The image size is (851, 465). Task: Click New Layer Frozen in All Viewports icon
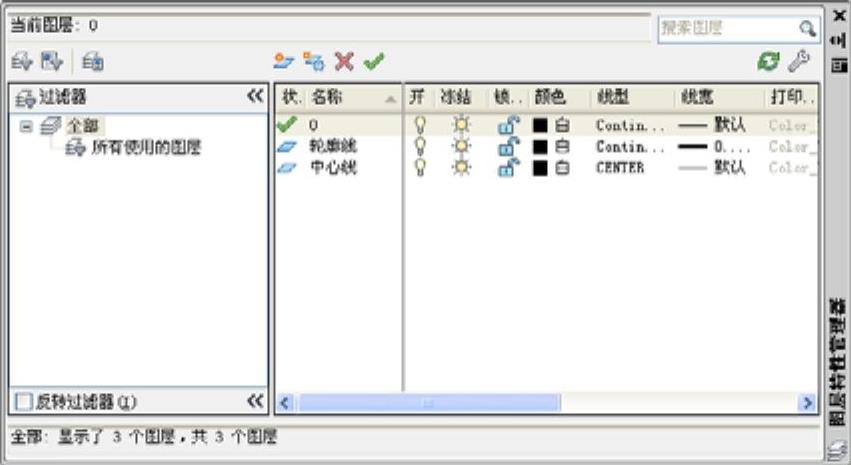[314, 61]
